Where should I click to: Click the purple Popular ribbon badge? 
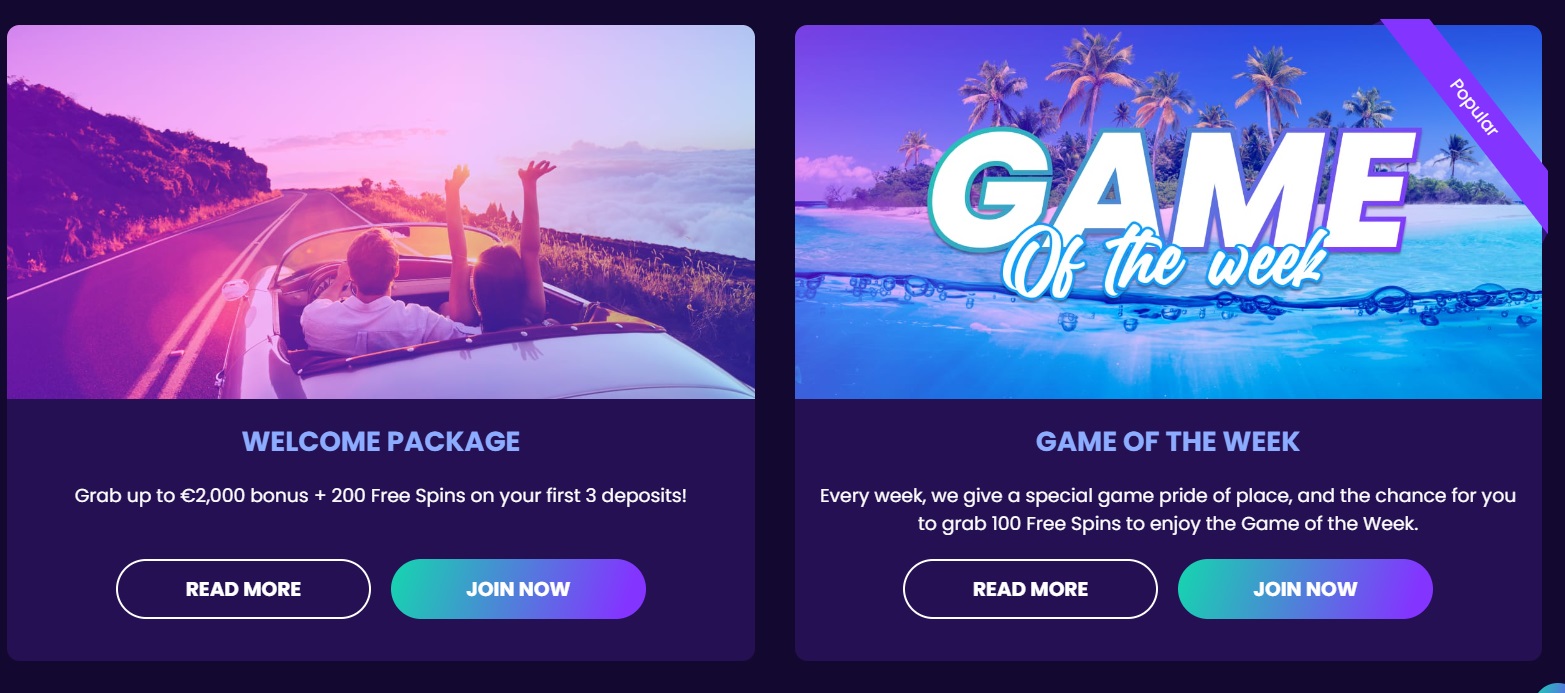tap(1472, 108)
